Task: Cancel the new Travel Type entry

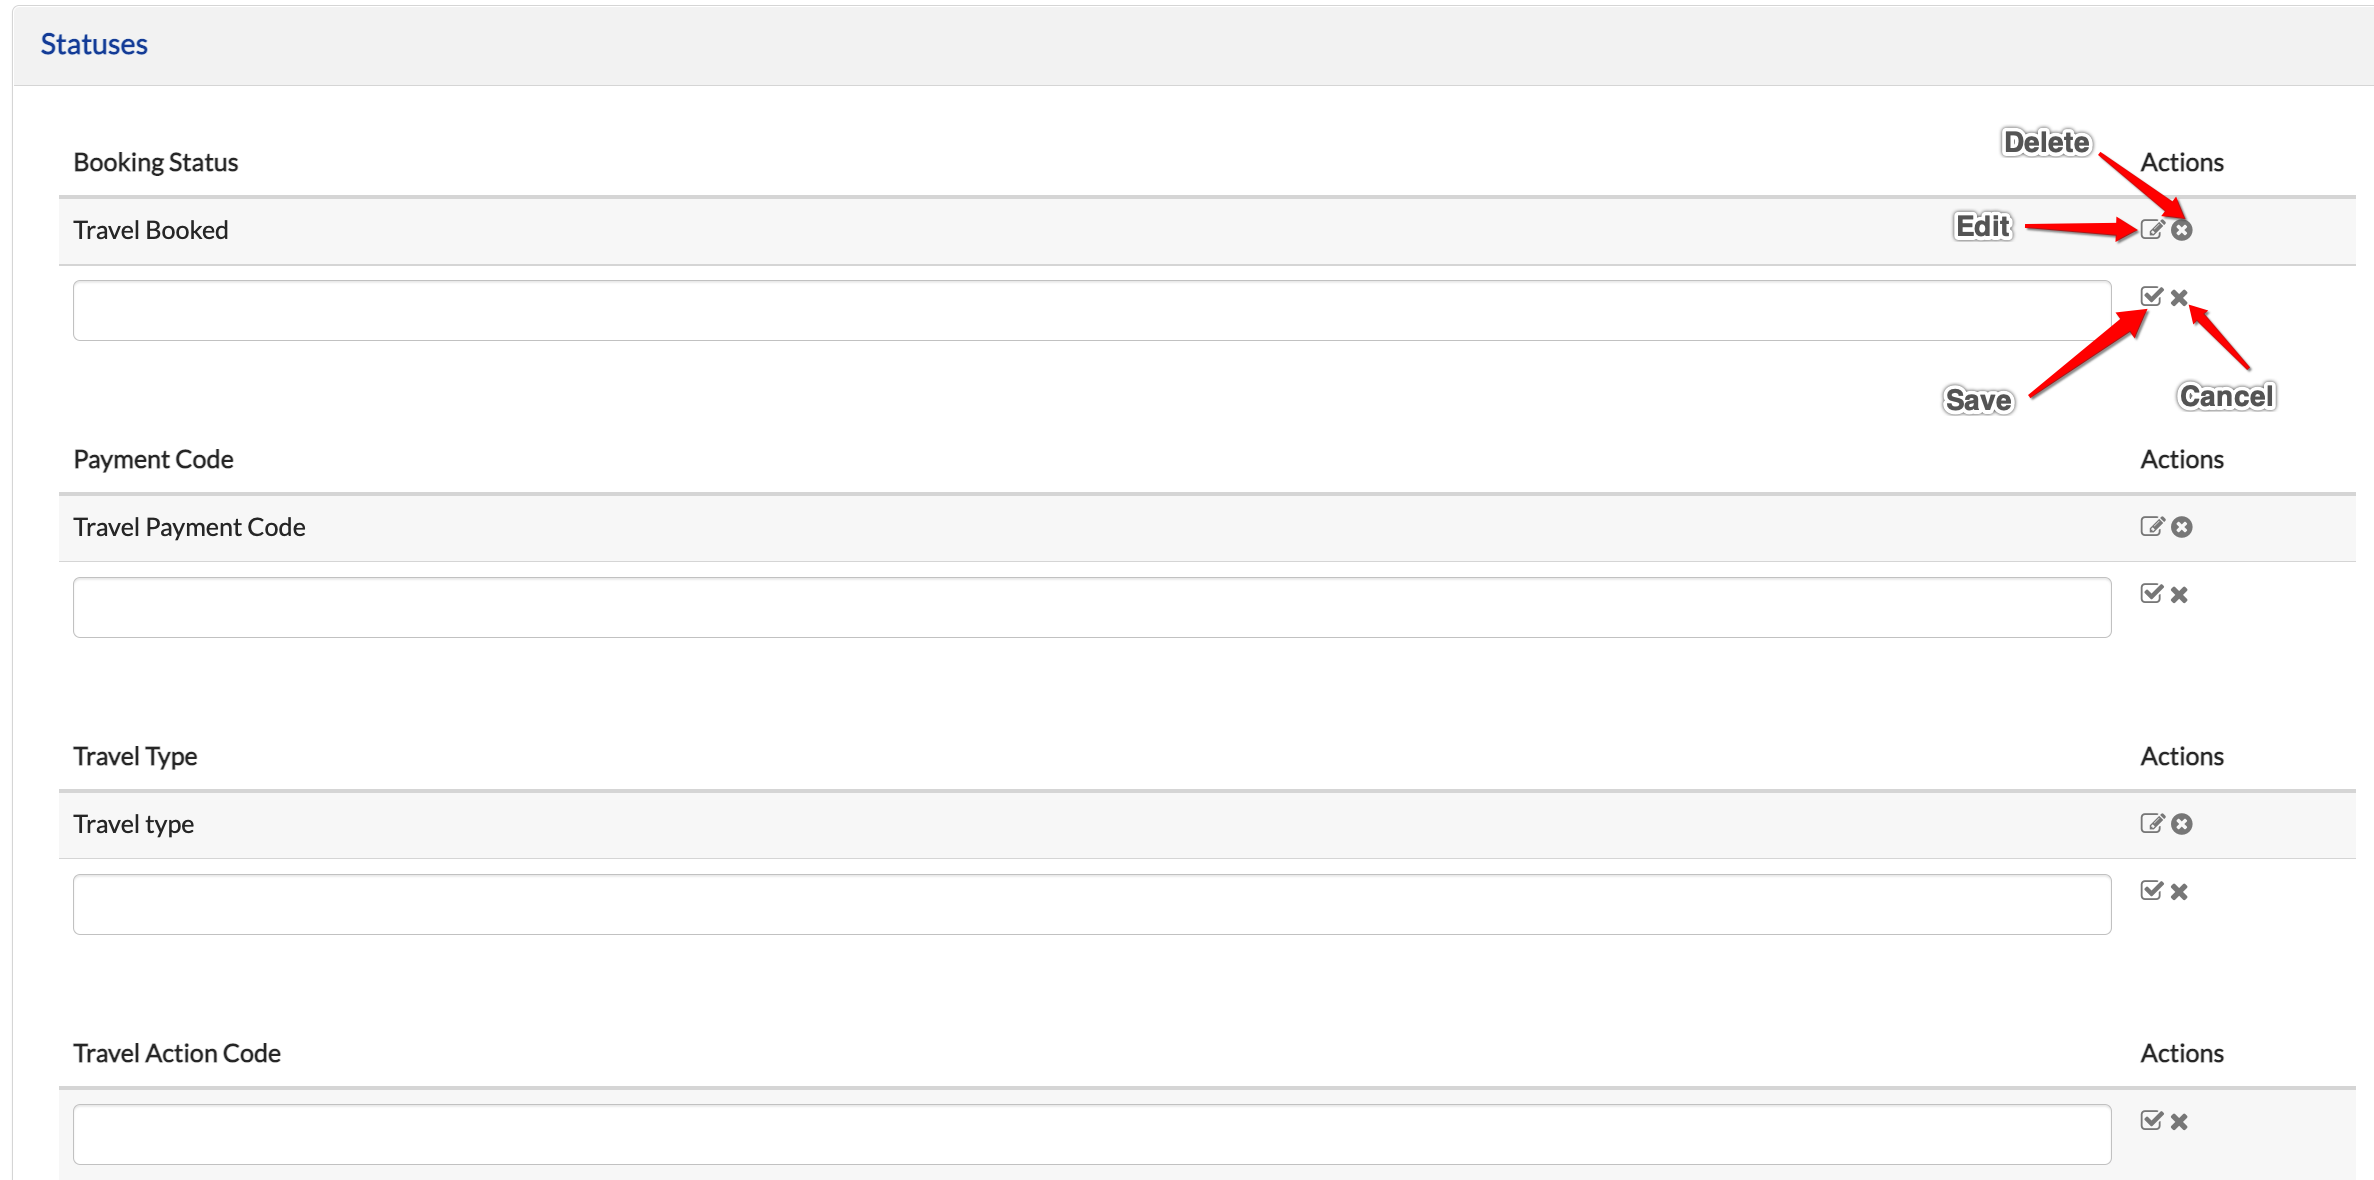Action: coord(2180,891)
